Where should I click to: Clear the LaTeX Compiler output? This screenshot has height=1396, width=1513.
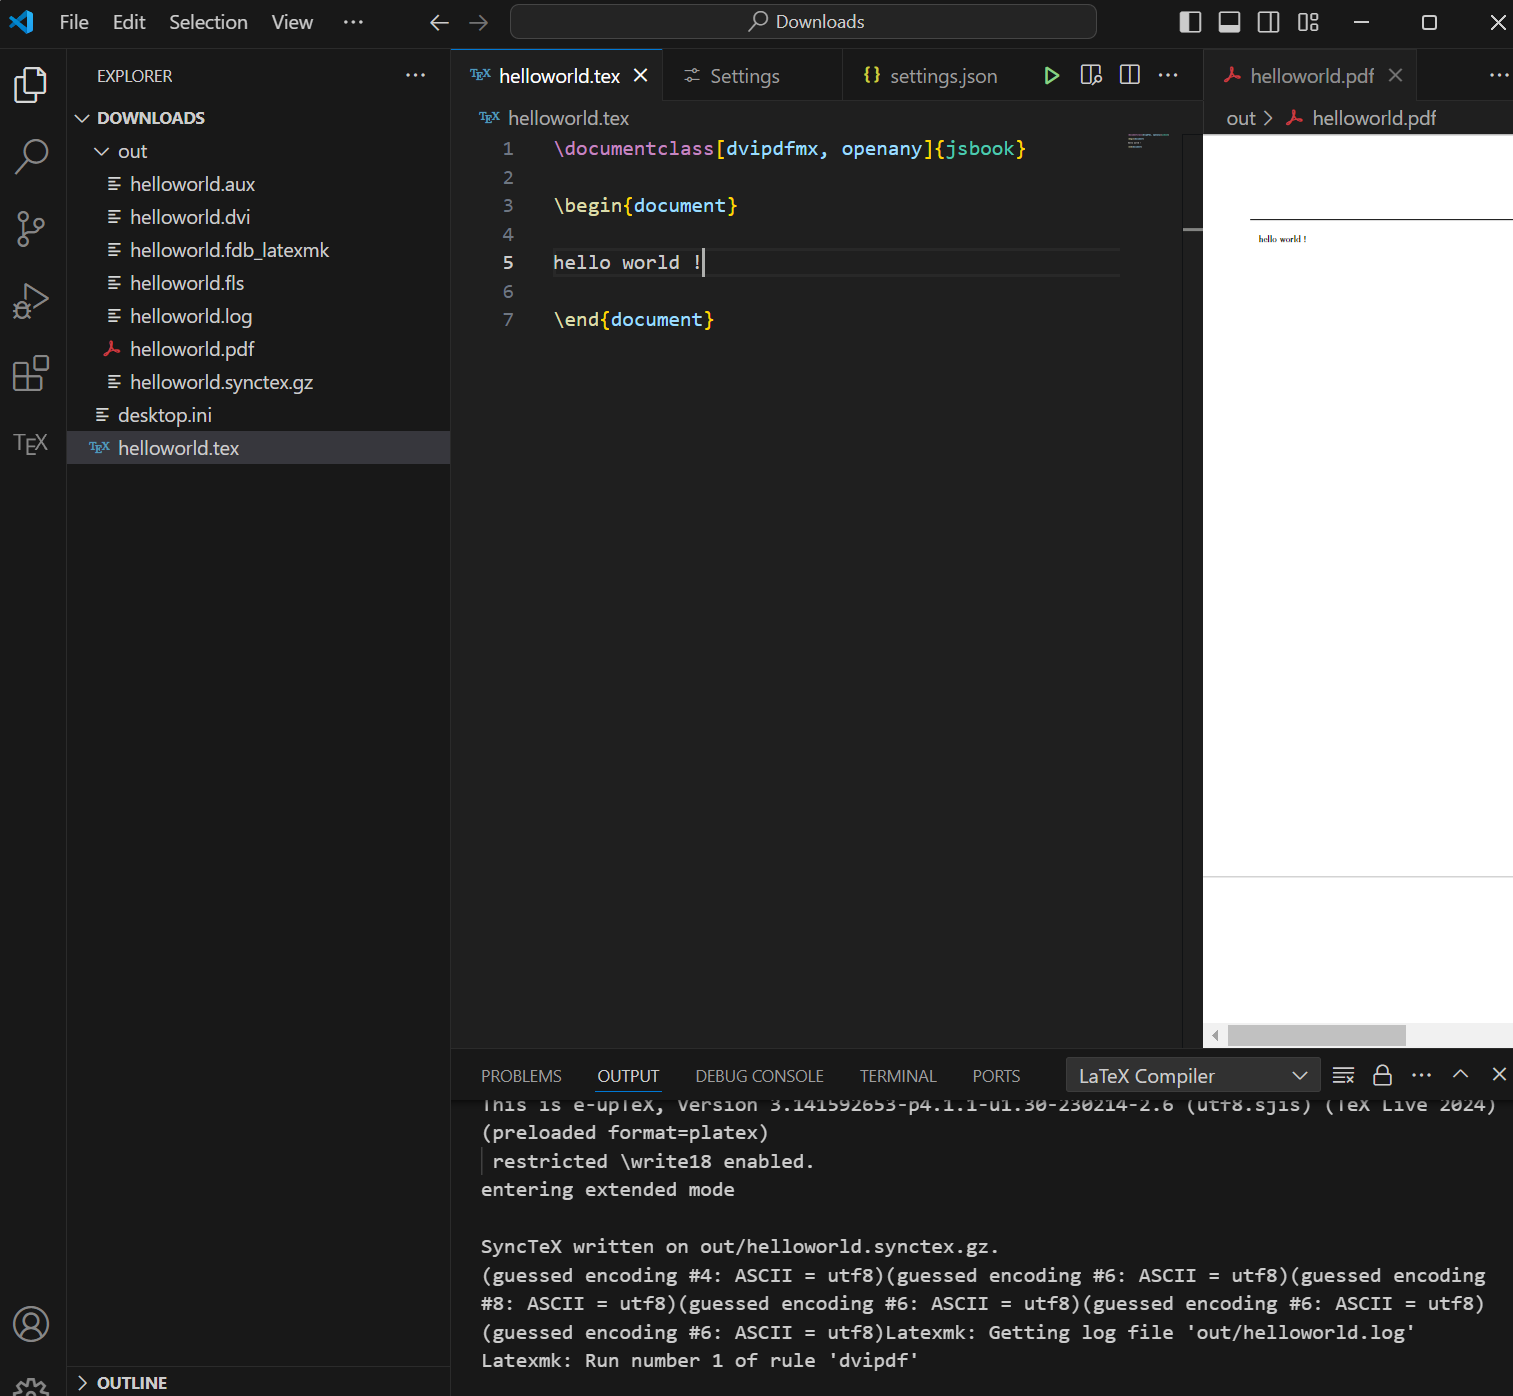tap(1343, 1074)
